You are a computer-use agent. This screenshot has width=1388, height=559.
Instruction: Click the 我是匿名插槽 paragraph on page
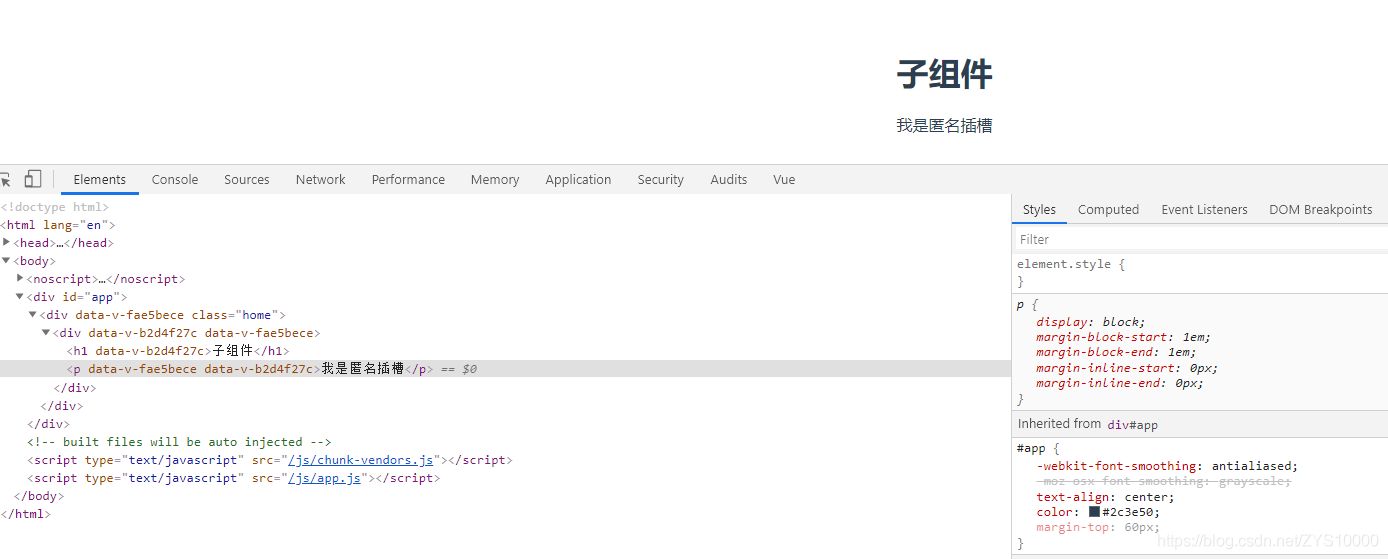coord(944,126)
